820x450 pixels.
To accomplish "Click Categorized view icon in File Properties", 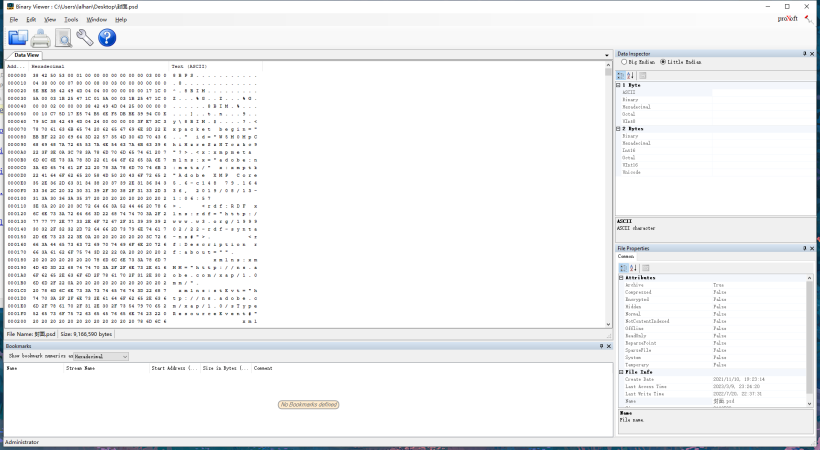I will [623, 268].
